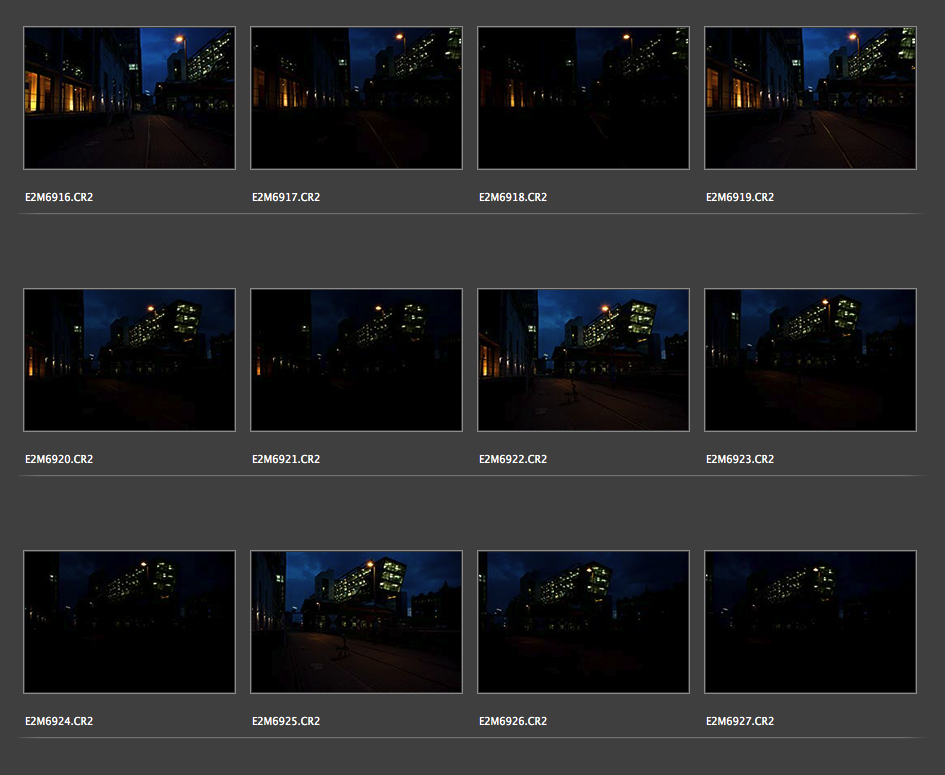Screen dimensions: 945x775
Task: Select the E2M6923.CR2 thumbnail image
Action: pos(810,360)
